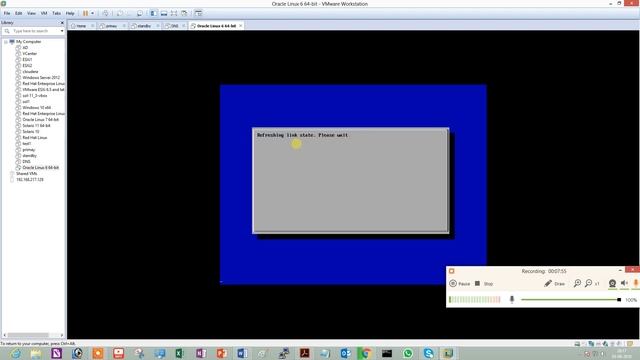Click the microphone volume slider

[x=571, y=300]
